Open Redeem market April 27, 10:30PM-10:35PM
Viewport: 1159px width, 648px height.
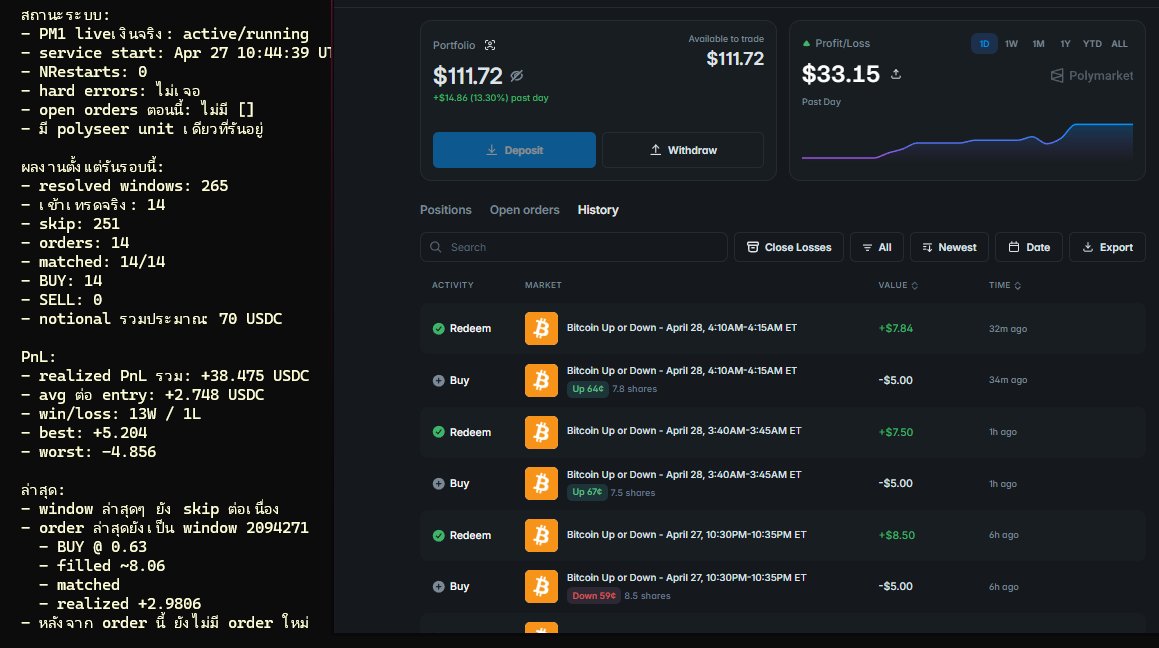686,534
